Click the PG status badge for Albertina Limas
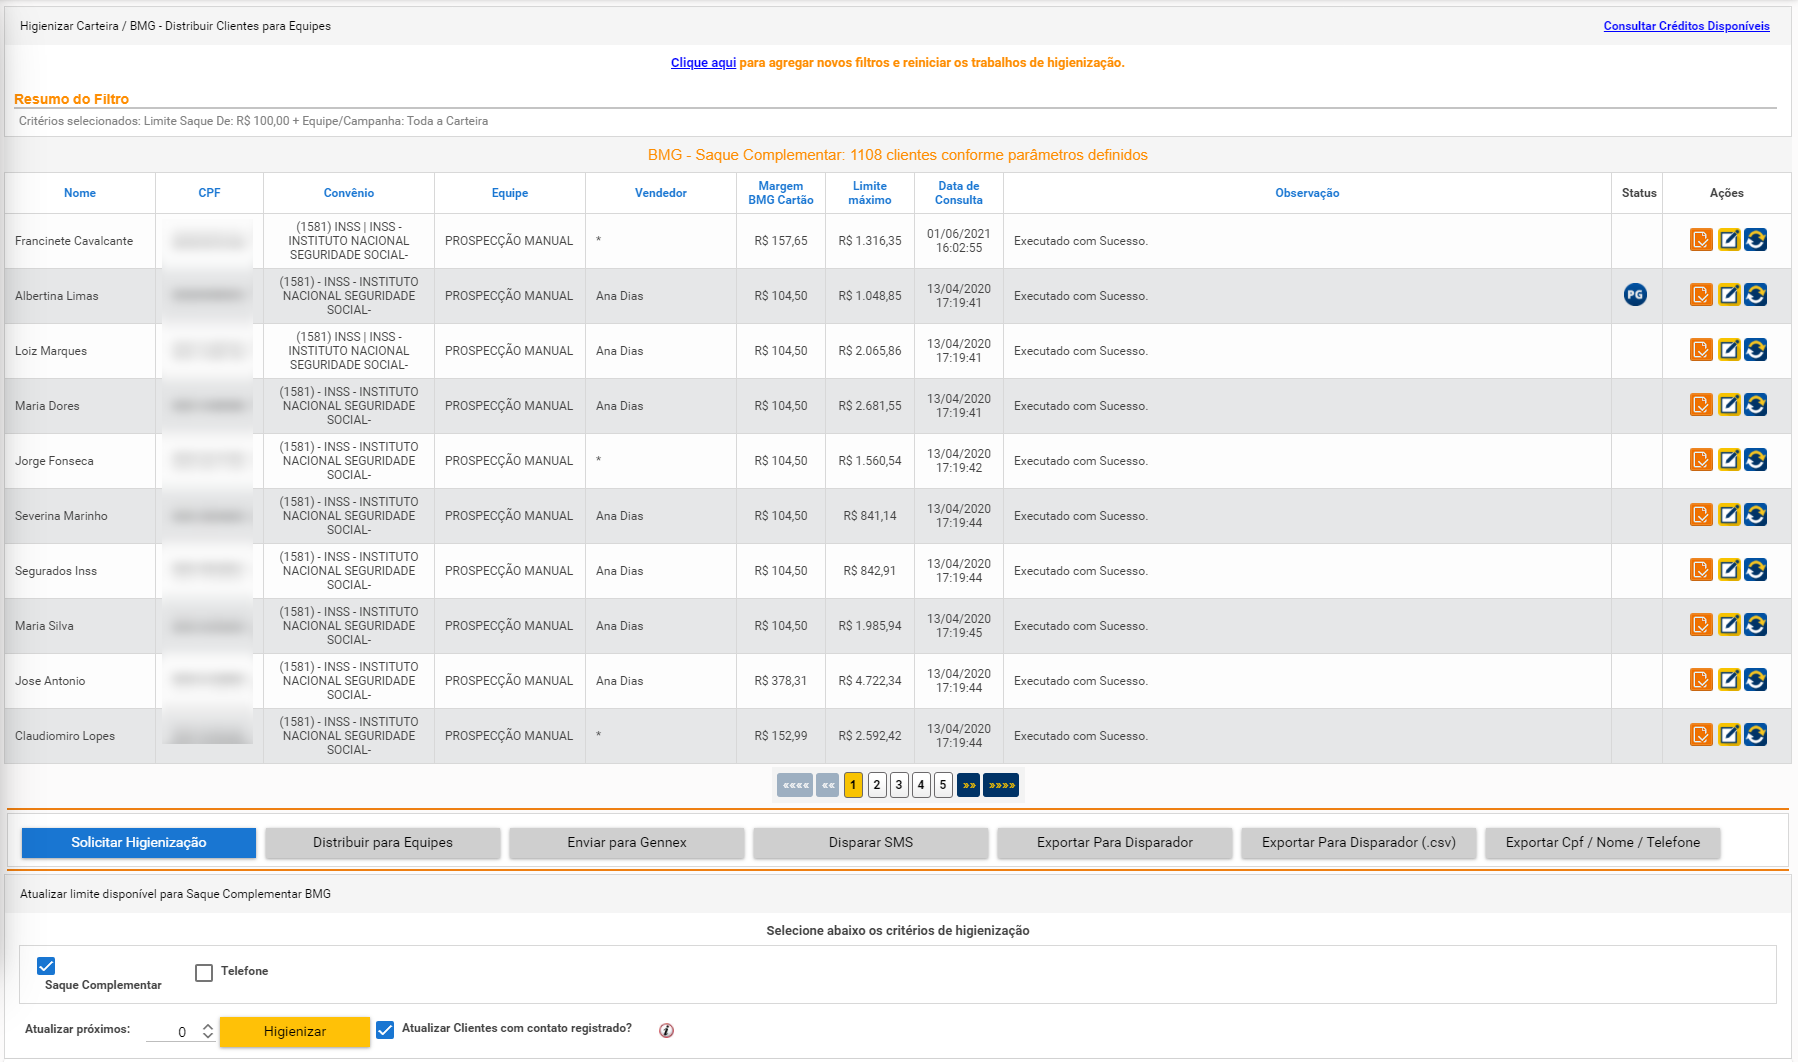 pyautogui.click(x=1635, y=295)
